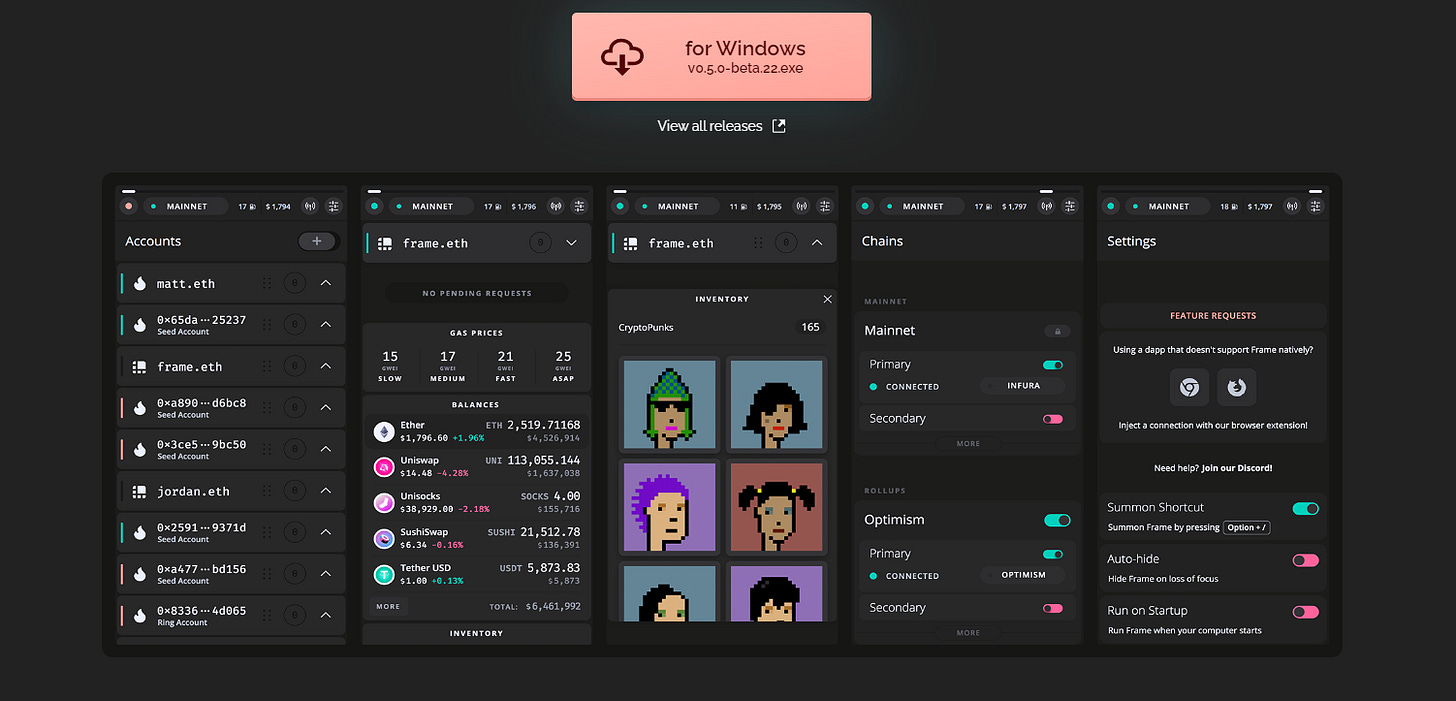
Task: Click the broadcast icon in Settings panel header
Action: click(1293, 207)
